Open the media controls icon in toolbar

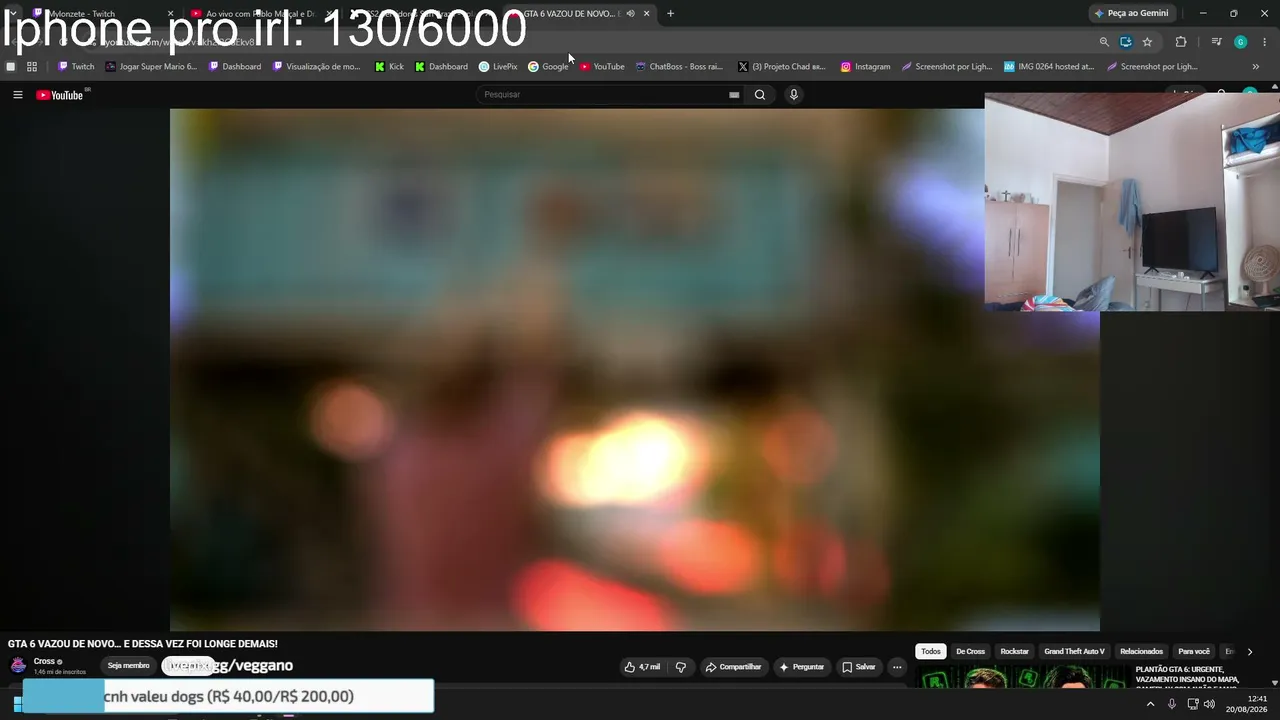pos(1216,42)
